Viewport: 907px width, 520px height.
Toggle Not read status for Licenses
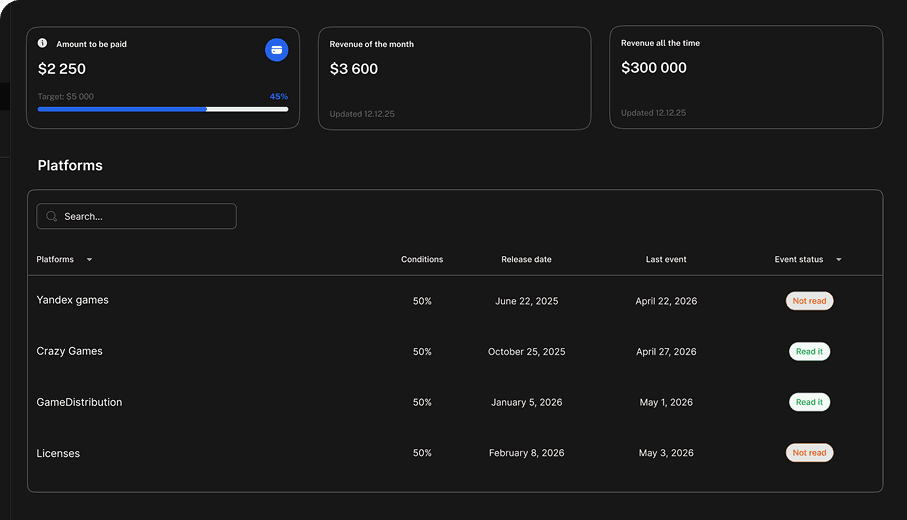click(809, 453)
